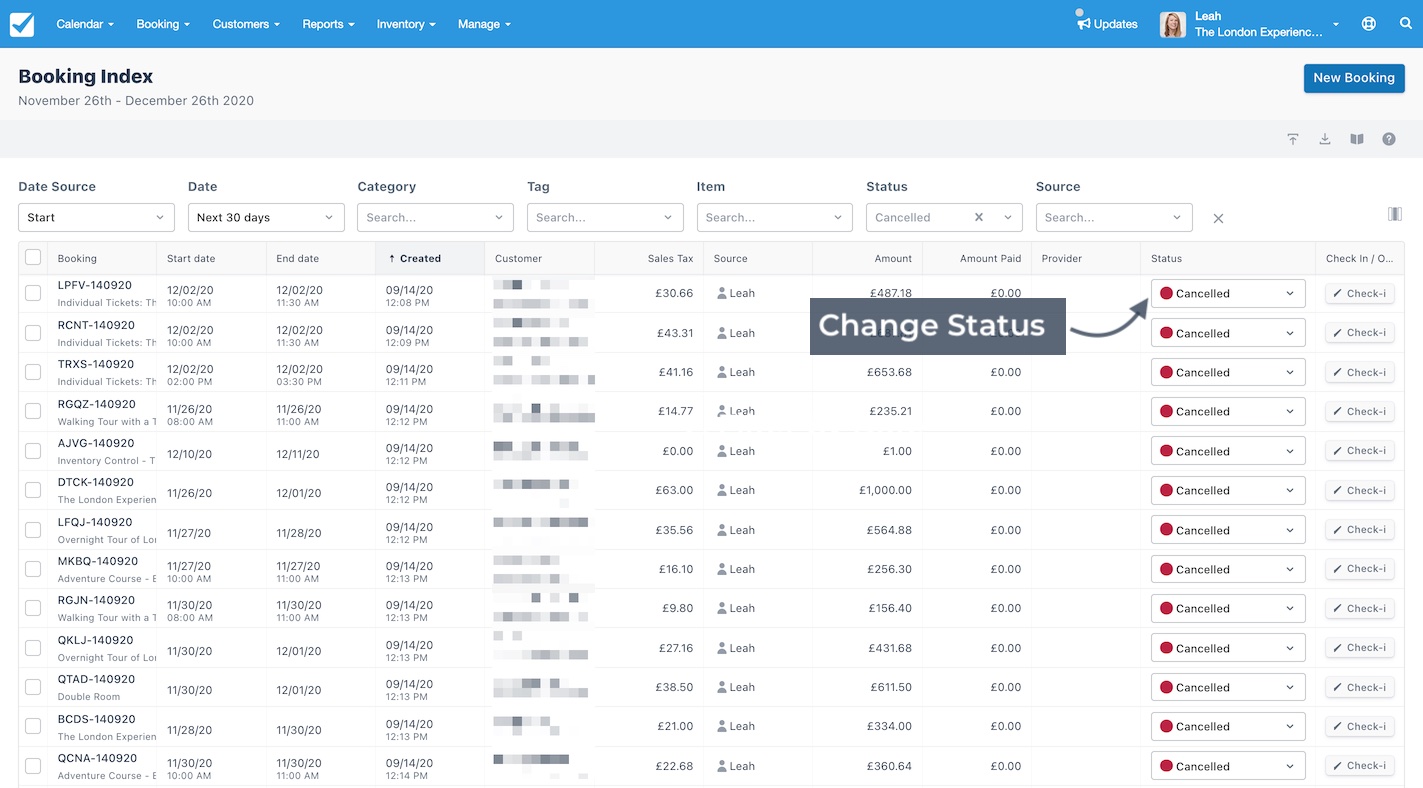The width and height of the screenshot is (1423, 788).
Task: Select the RCNT-140920 booking checkbox
Action: pyautogui.click(x=33, y=332)
